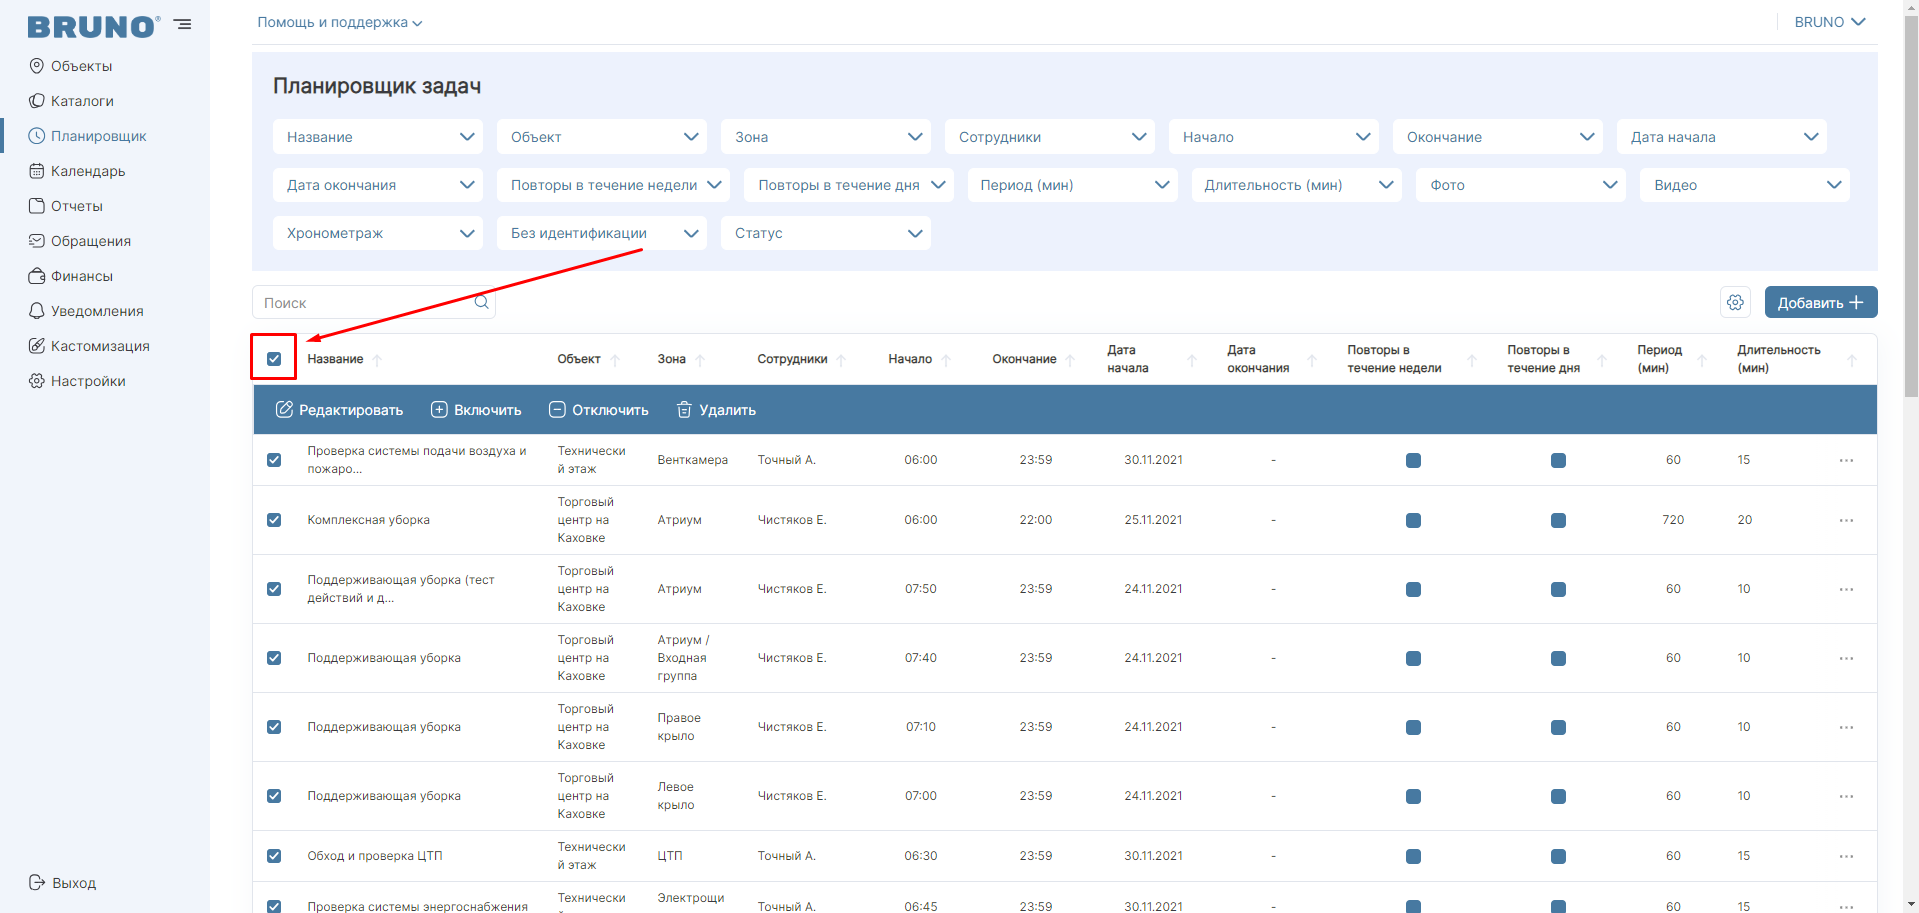Open row menu for Проверка системы подачи воздуха
1919x913 pixels.
(1846, 460)
